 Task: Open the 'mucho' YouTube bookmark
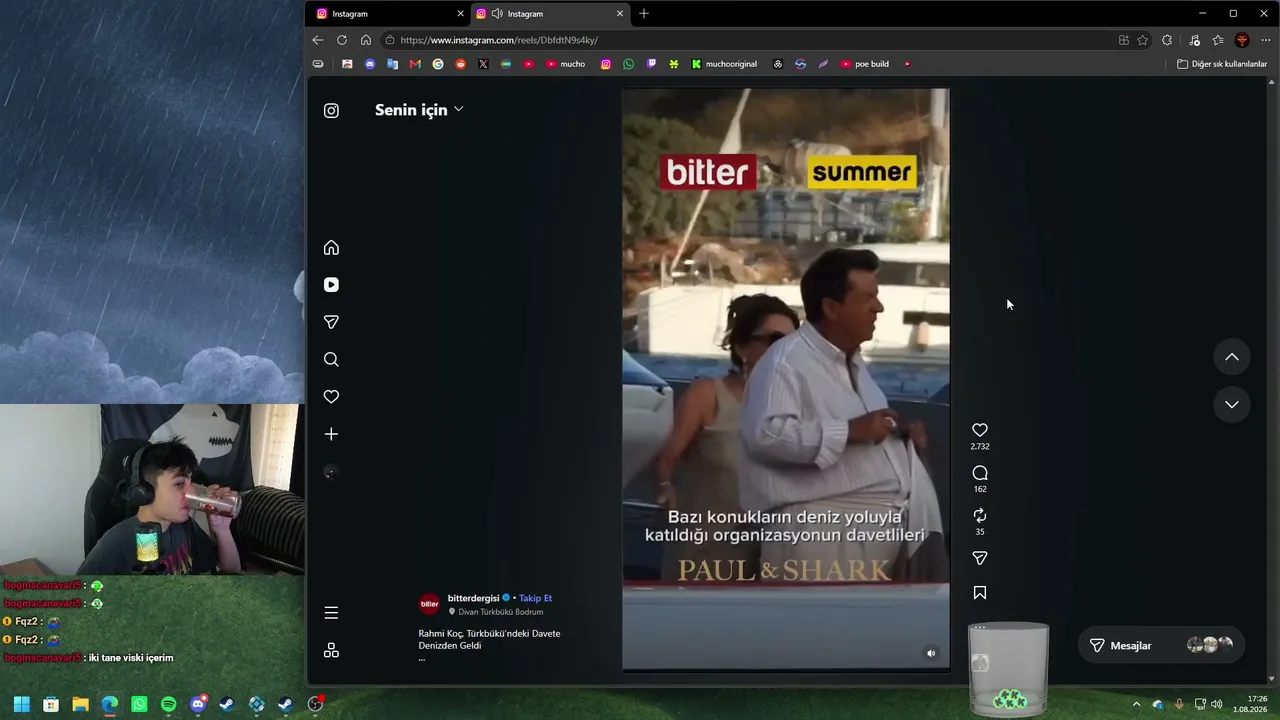point(566,64)
